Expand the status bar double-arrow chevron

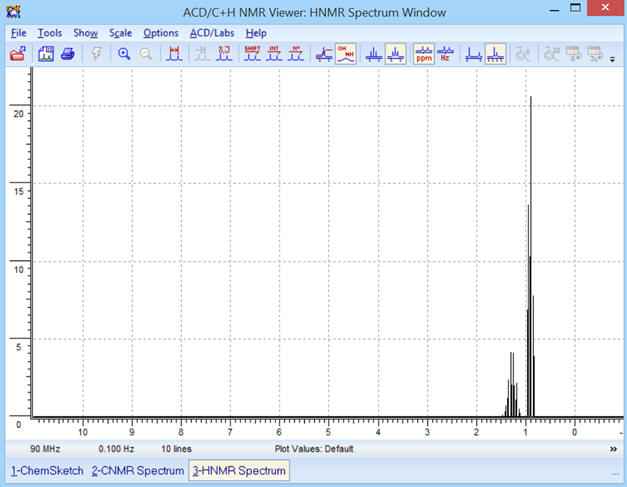point(613,449)
